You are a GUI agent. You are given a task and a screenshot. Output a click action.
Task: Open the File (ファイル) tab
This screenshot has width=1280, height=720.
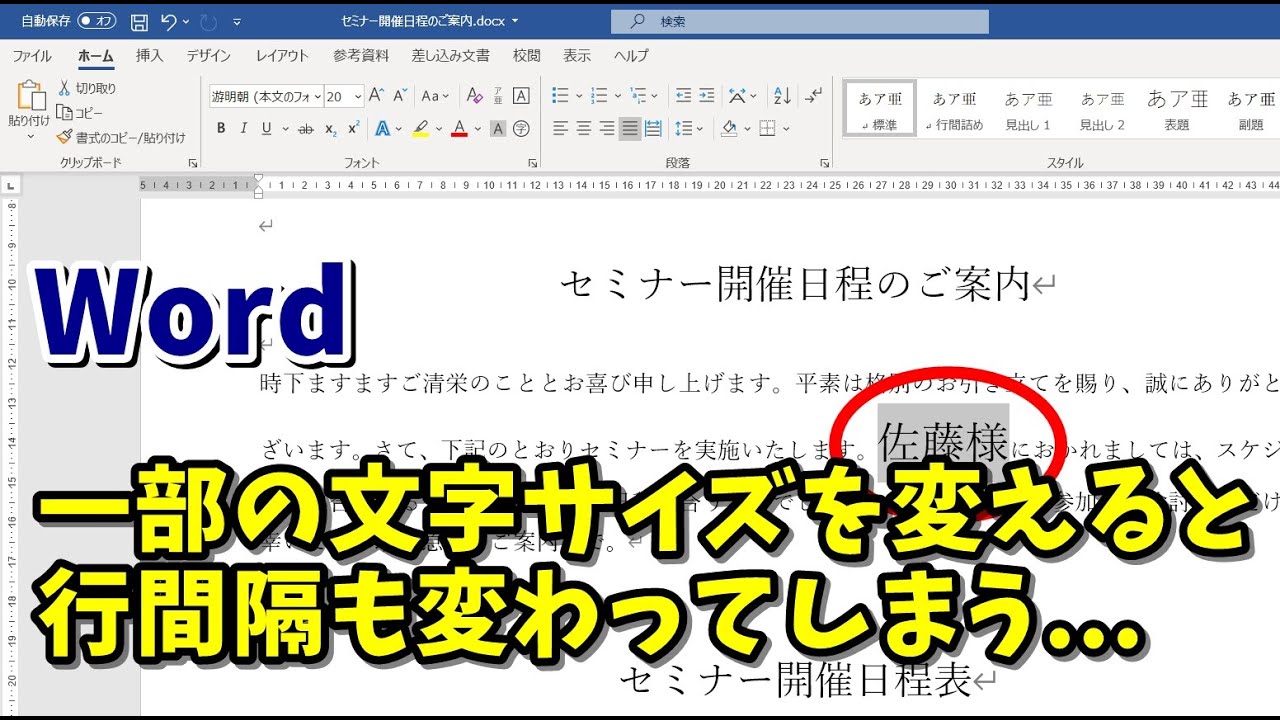click(x=32, y=56)
